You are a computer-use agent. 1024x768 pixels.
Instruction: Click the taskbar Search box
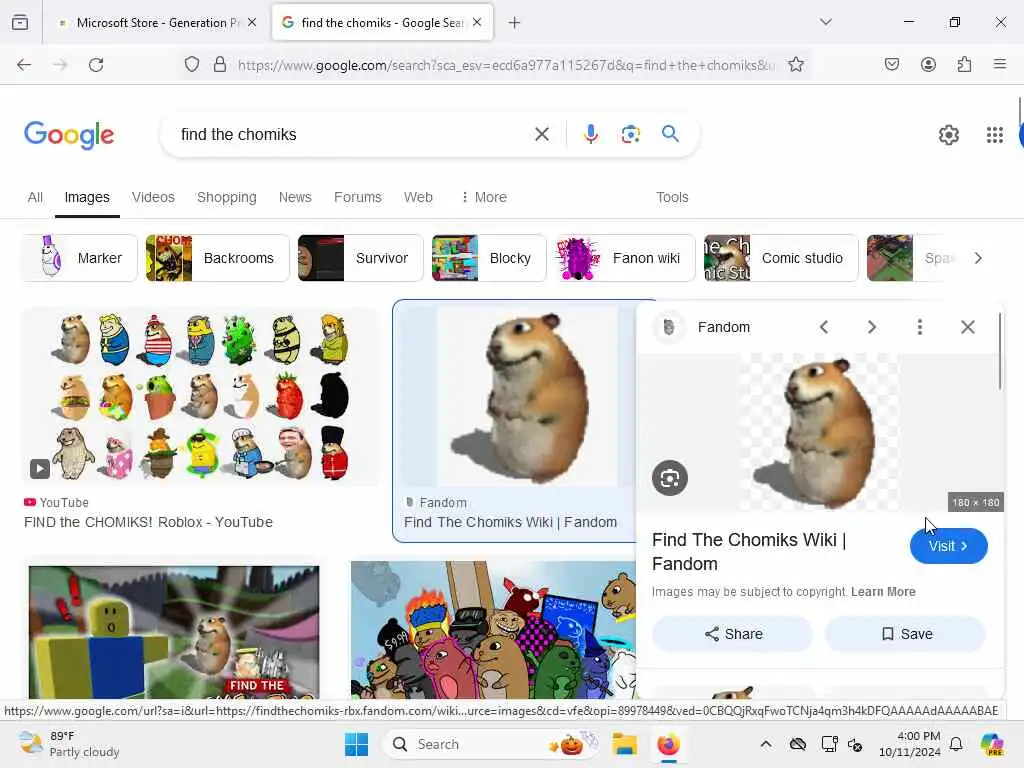click(492, 744)
